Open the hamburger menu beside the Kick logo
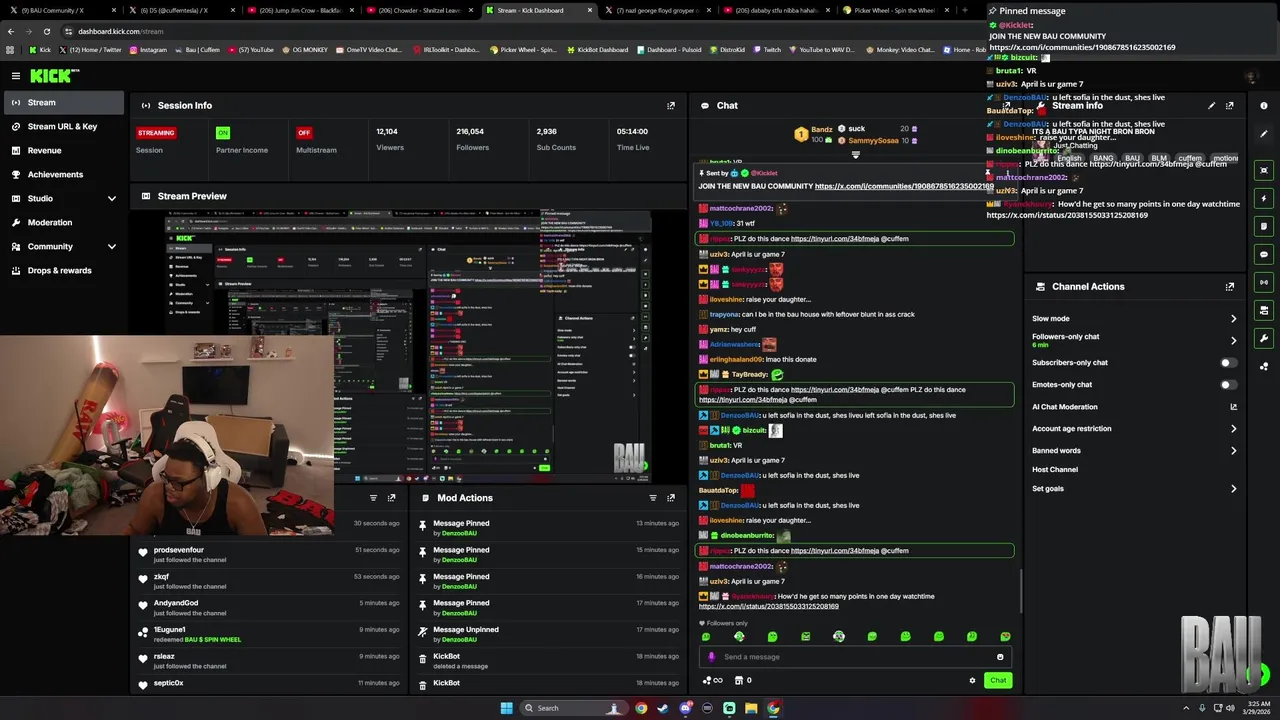 tap(15, 76)
